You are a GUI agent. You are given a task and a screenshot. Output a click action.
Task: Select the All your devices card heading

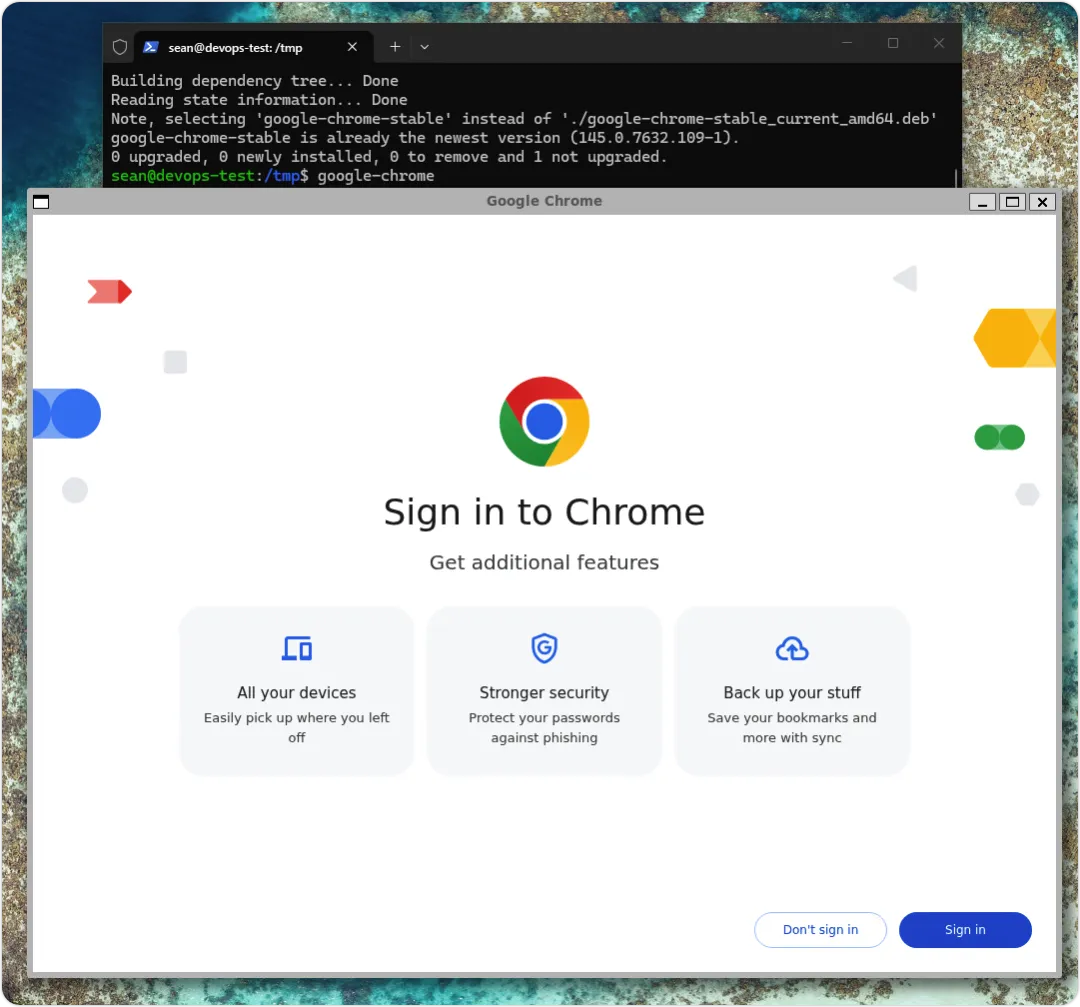coord(296,692)
